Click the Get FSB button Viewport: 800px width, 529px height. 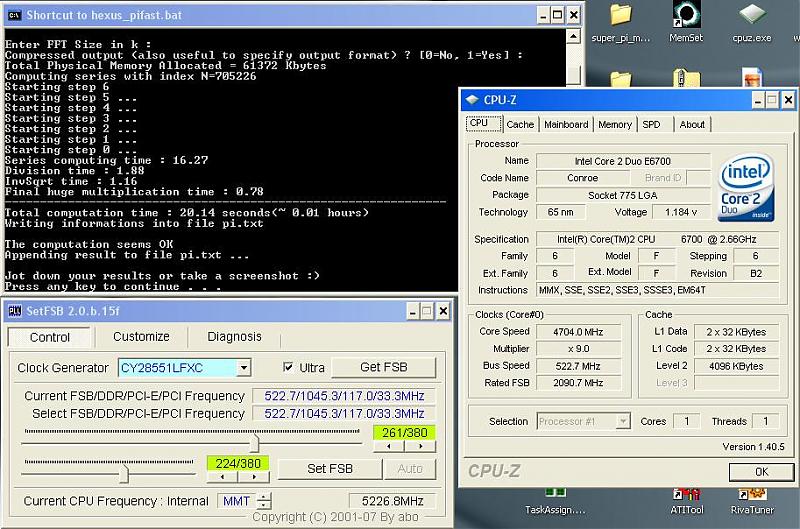pyautogui.click(x=384, y=367)
